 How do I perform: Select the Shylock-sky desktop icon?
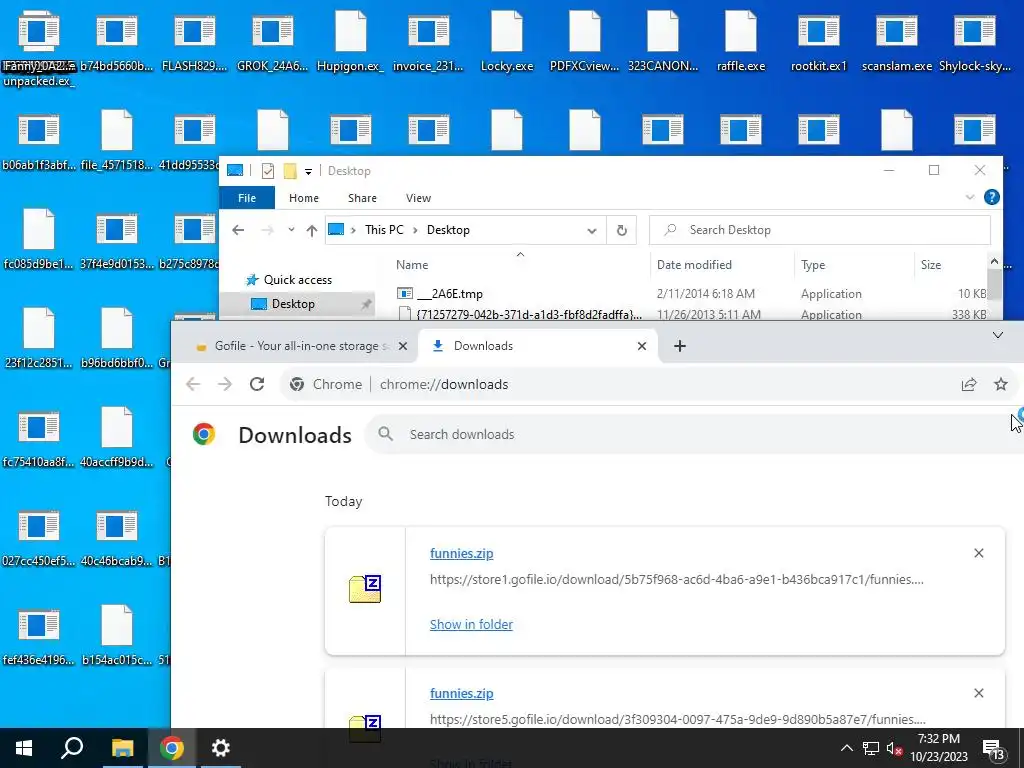point(974,41)
